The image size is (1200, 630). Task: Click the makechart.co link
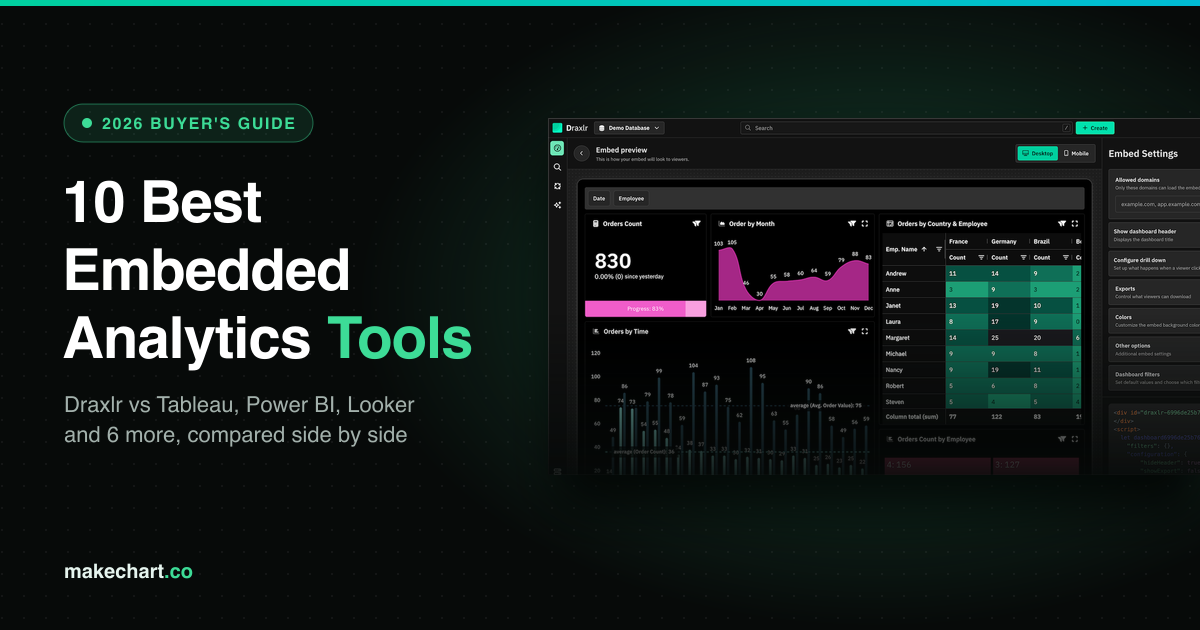(128, 572)
